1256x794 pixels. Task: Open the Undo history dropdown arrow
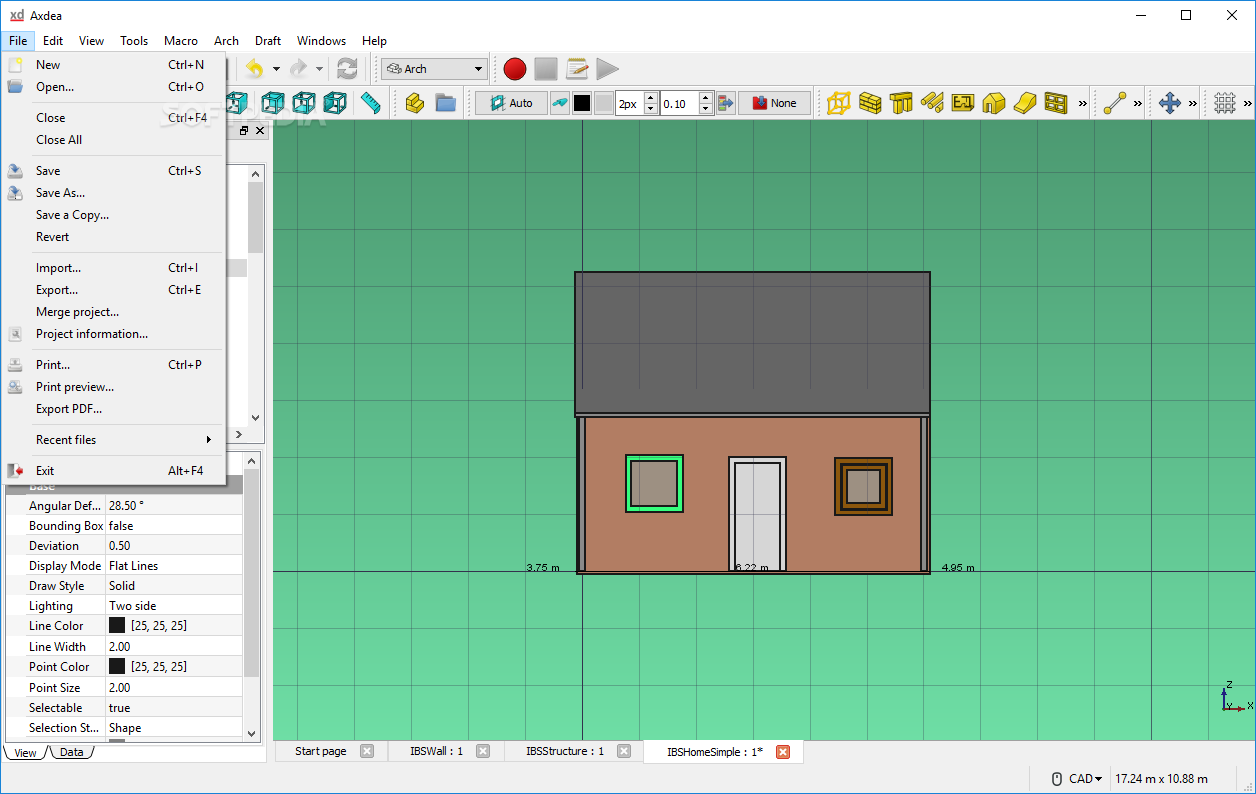(276, 69)
